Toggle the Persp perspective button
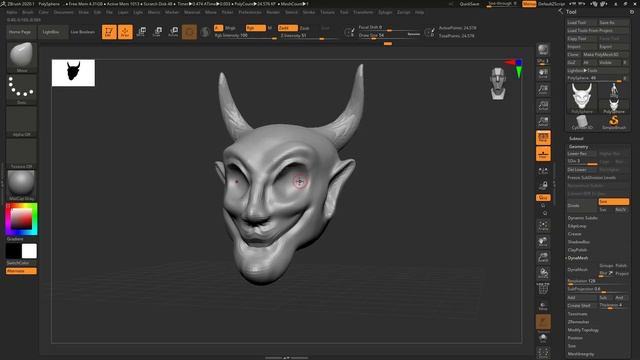The image size is (640, 360). tap(543, 138)
